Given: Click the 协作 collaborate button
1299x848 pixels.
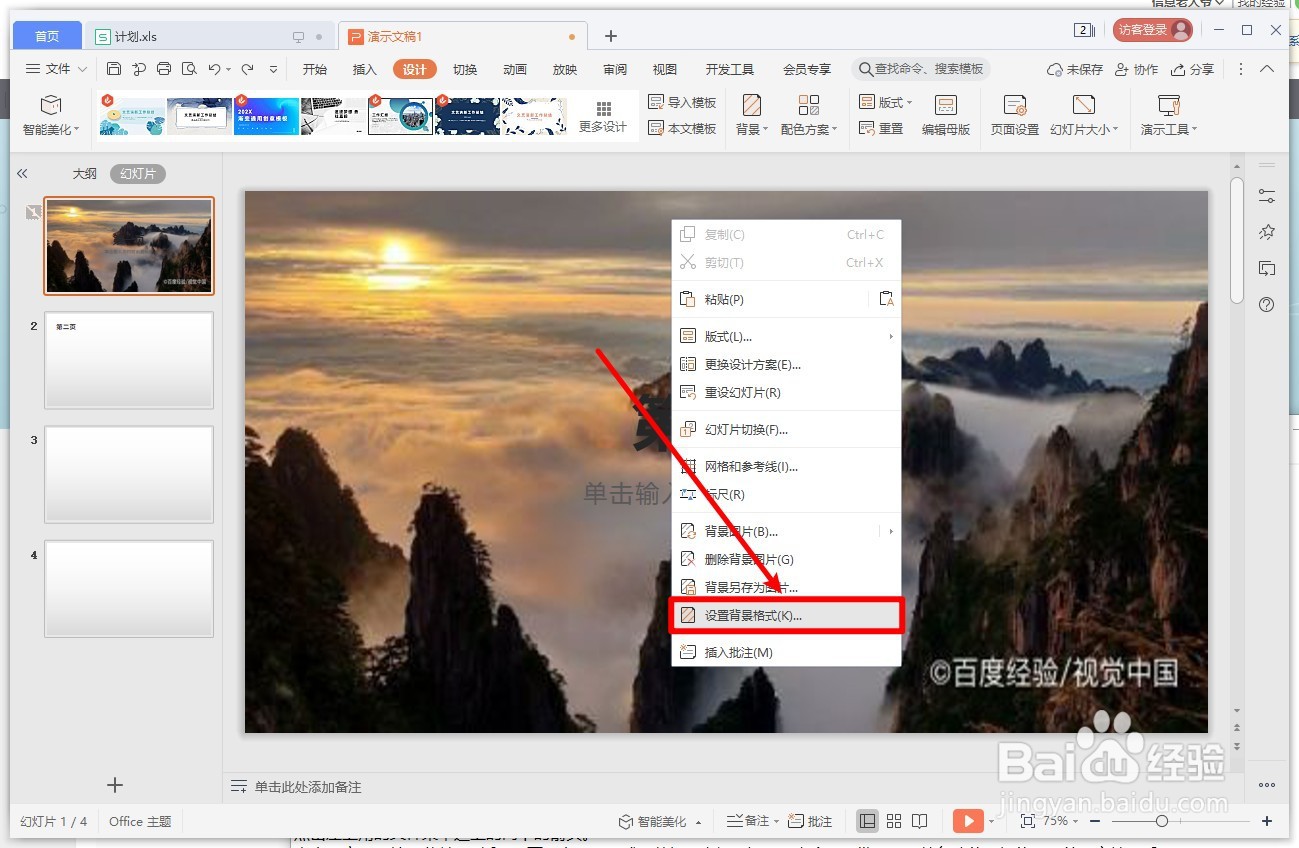Looking at the screenshot, I should pos(1137,69).
